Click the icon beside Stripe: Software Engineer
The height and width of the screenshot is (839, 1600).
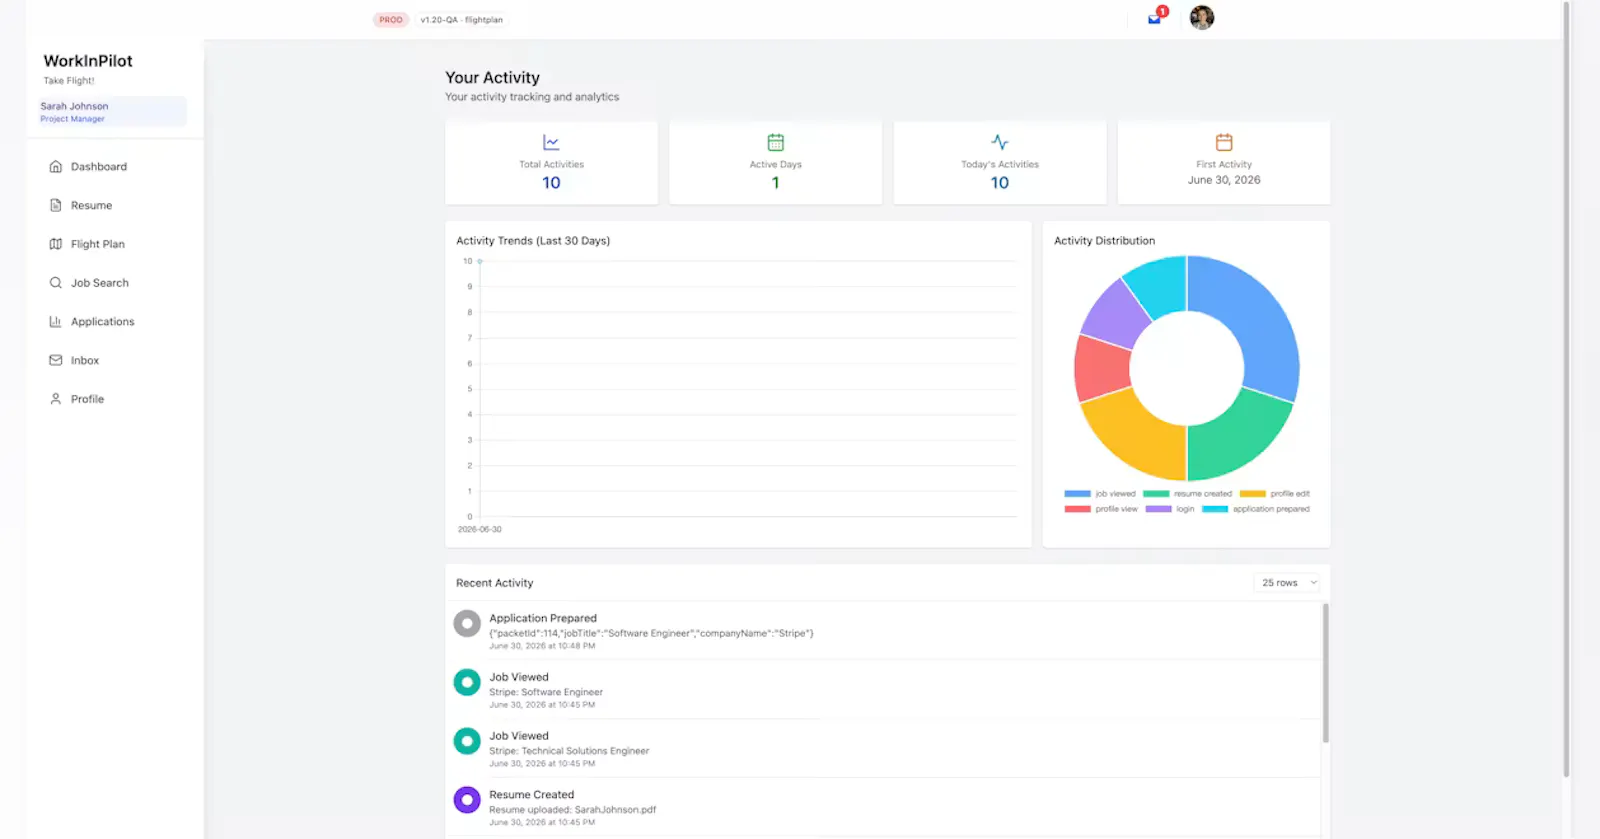[467, 683]
